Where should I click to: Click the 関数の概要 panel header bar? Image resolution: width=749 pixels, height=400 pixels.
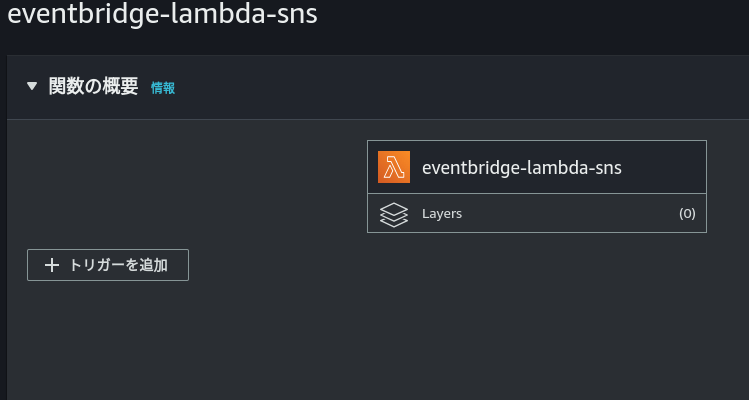coord(378,87)
